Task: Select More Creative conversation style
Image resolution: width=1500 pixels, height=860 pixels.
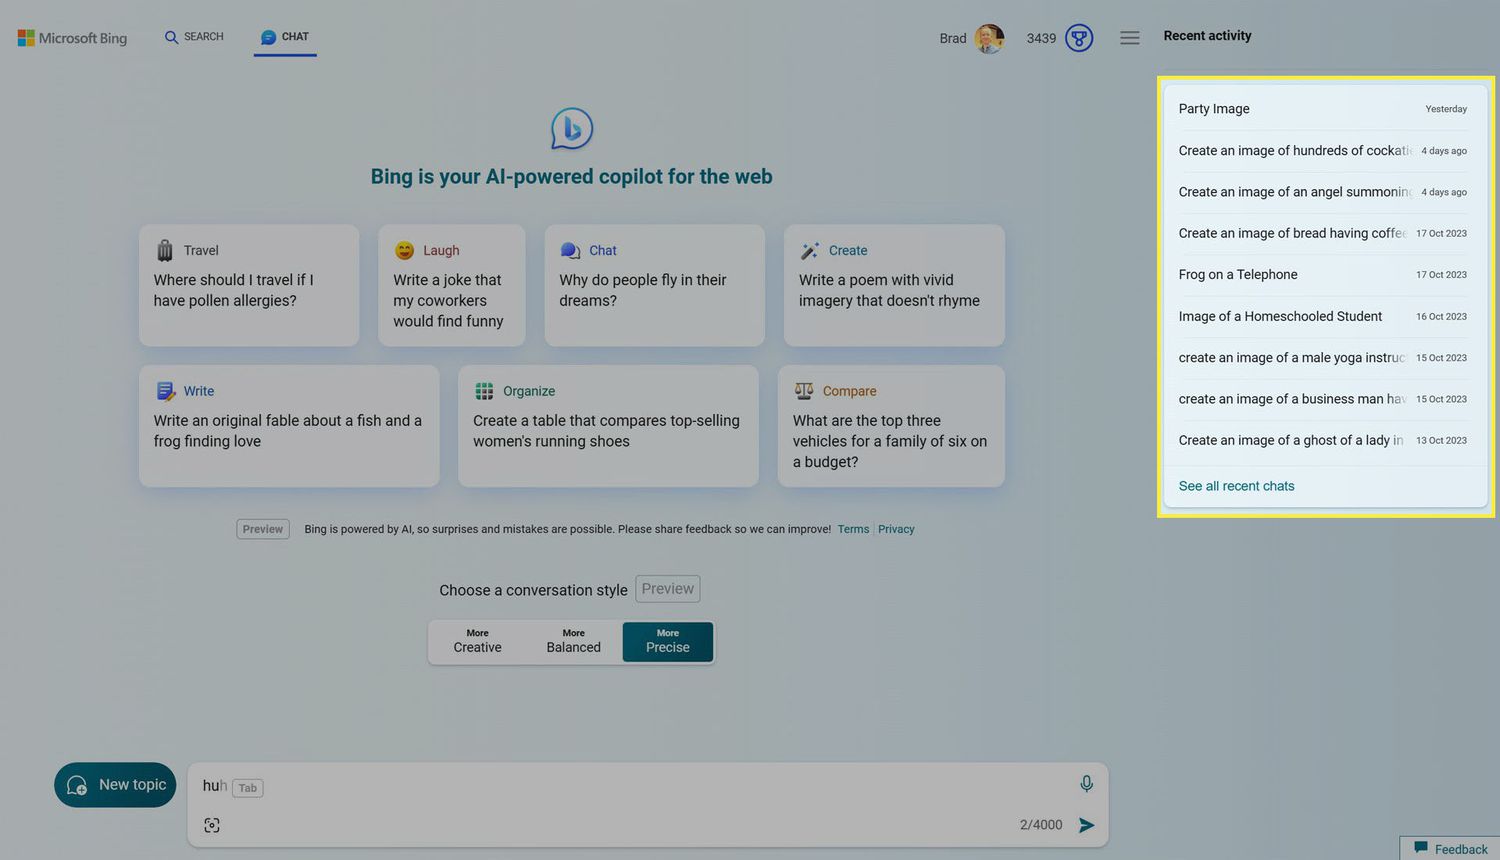Action: [x=477, y=641]
